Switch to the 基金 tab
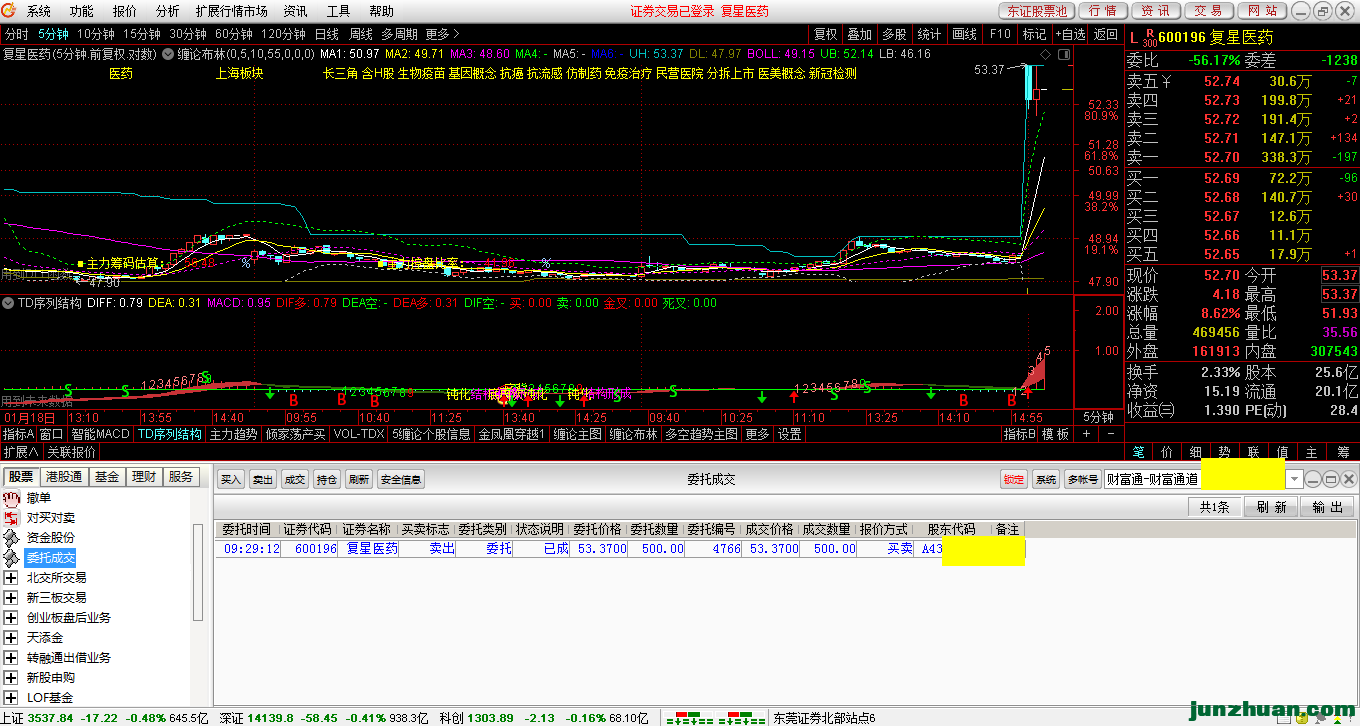The height and width of the screenshot is (726, 1360). [107, 477]
